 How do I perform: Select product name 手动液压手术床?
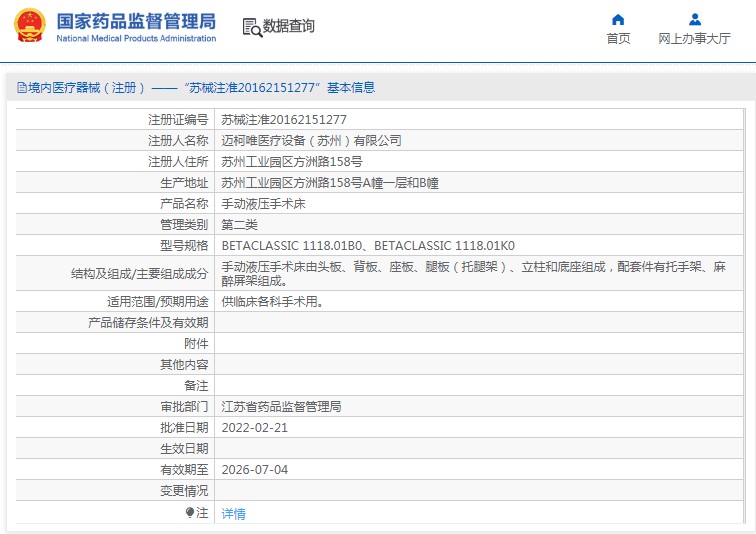[263, 204]
